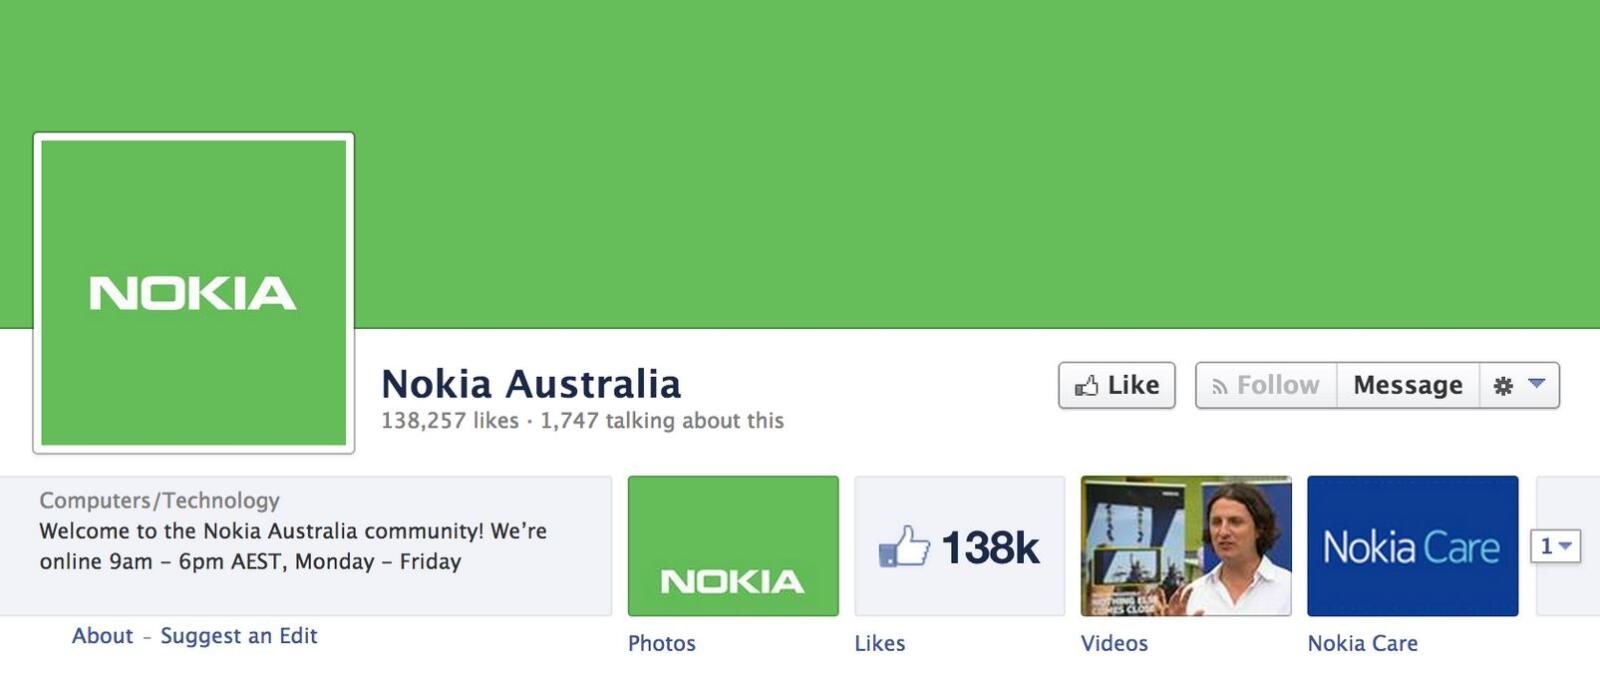
Task: Click the Photos label link
Action: [x=662, y=643]
